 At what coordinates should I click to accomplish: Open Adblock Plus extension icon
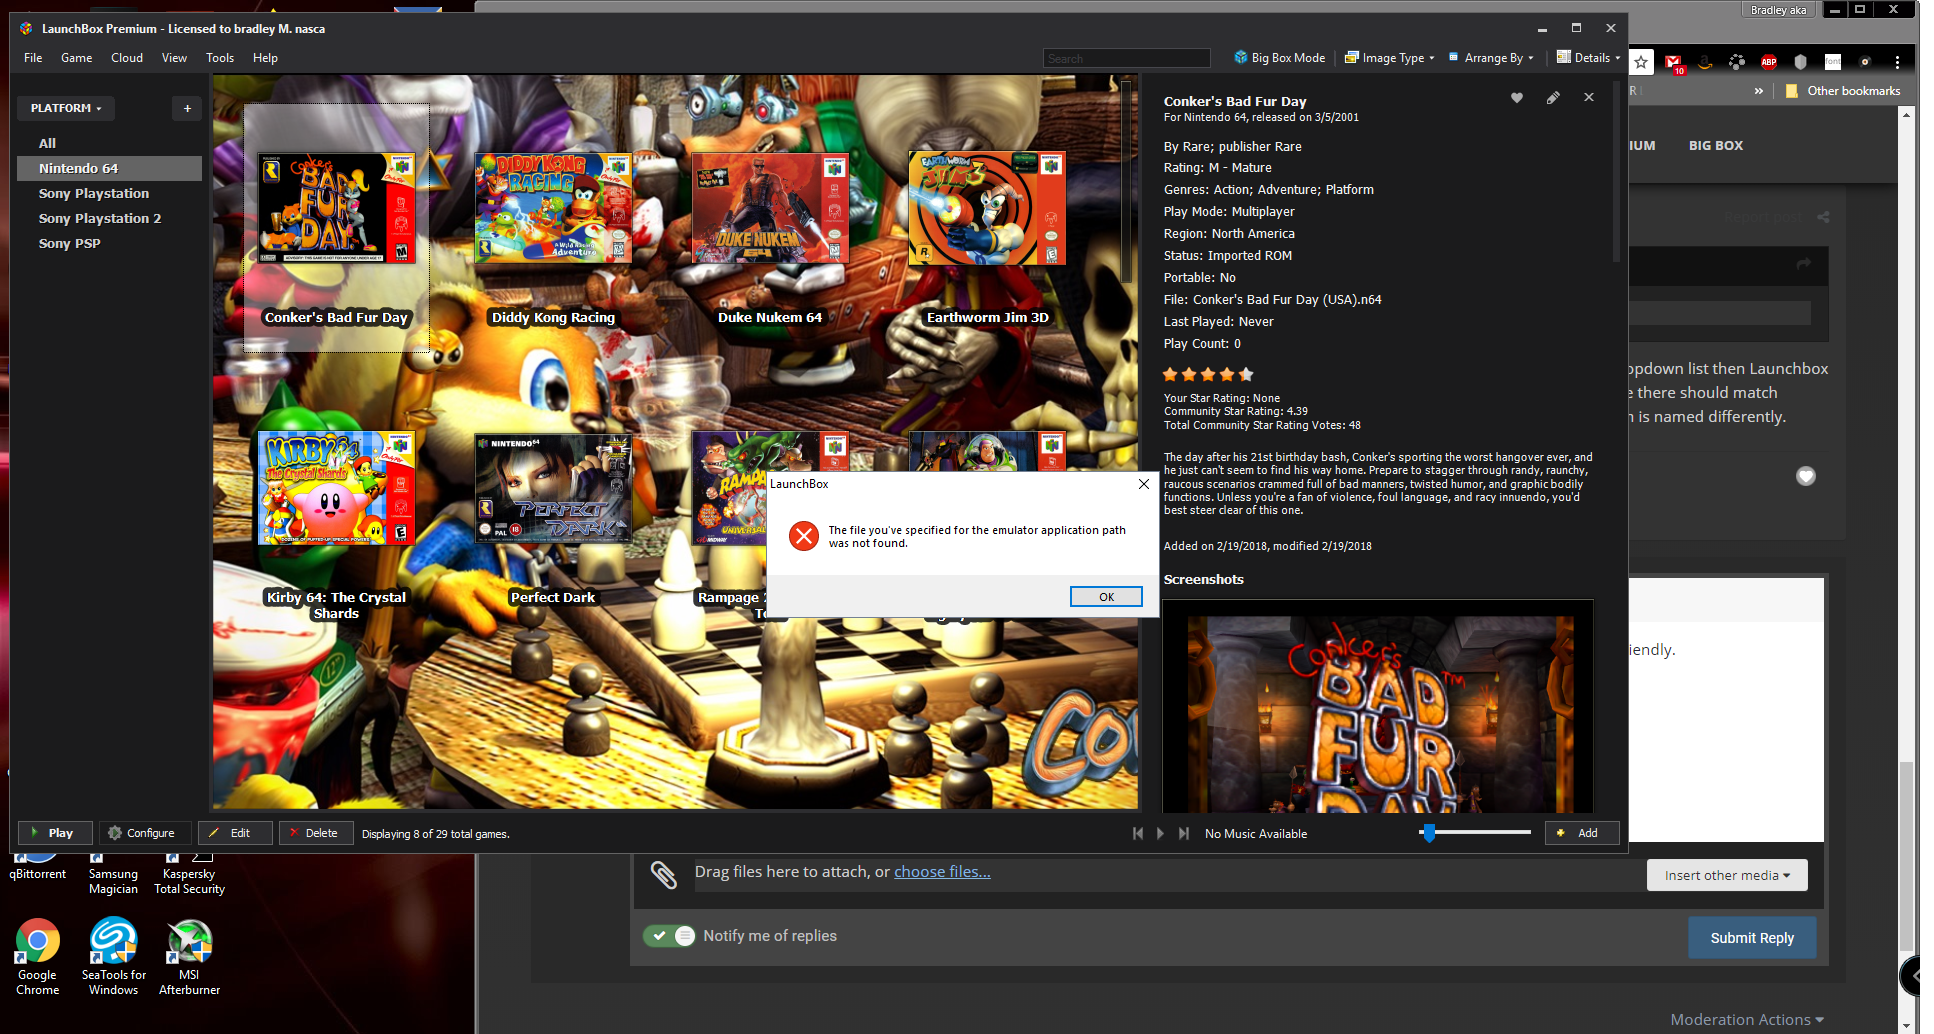(1769, 62)
